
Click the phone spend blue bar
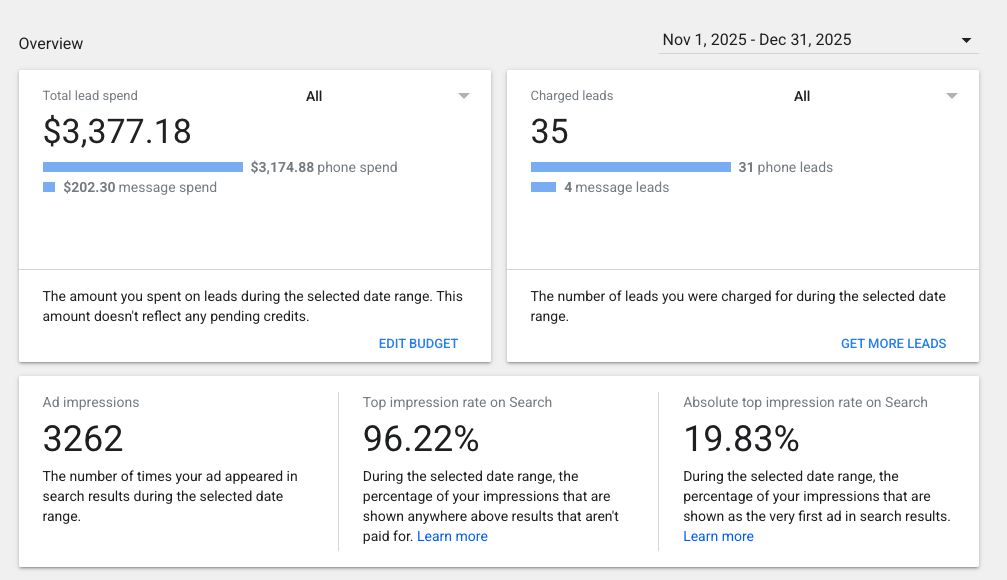pyautogui.click(x=143, y=167)
